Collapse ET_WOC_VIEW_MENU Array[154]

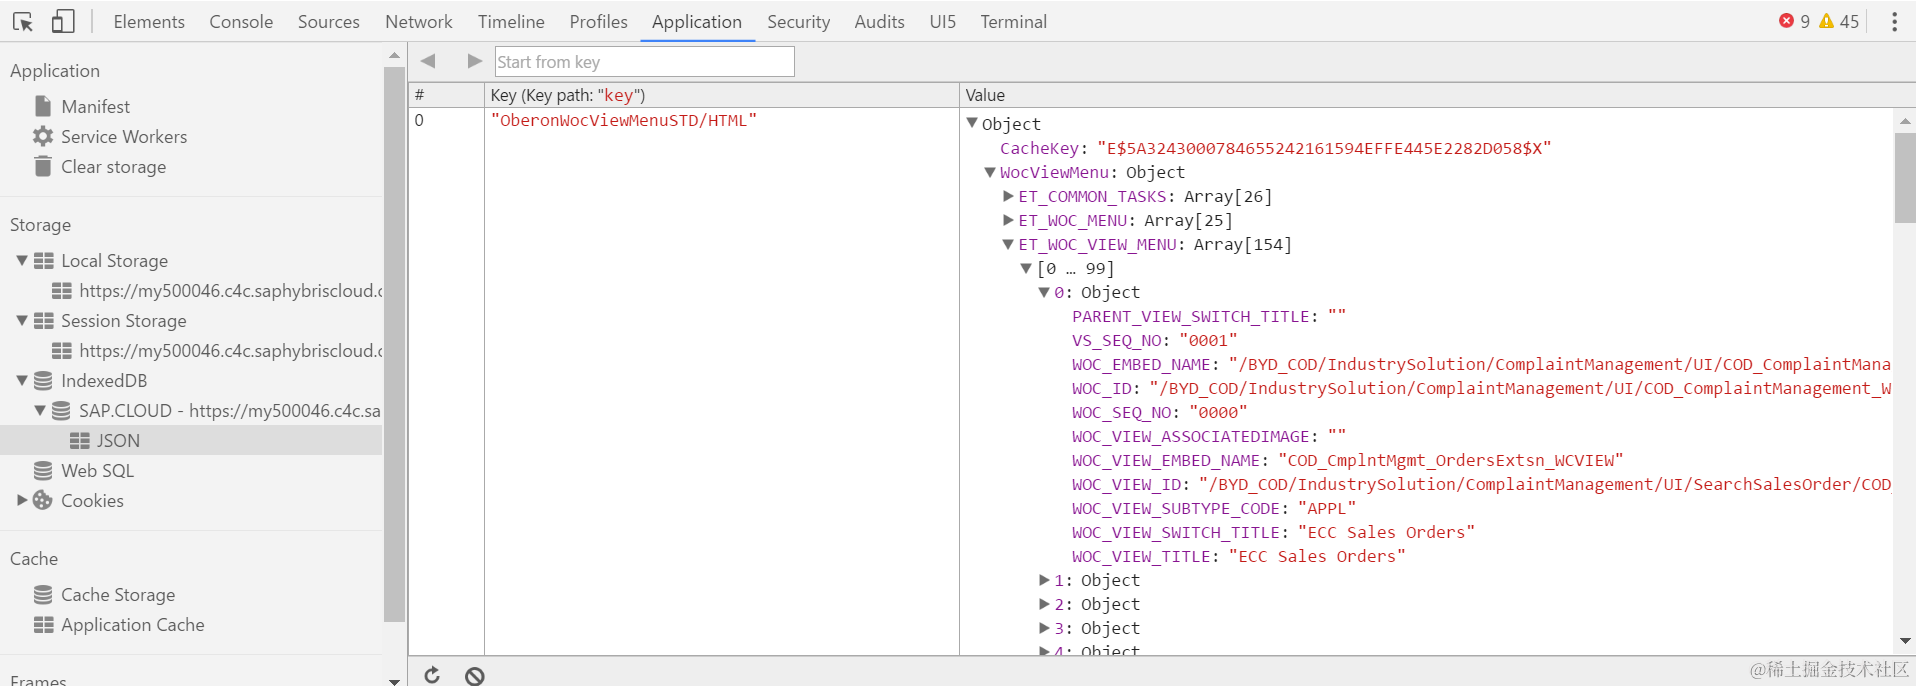1008,244
